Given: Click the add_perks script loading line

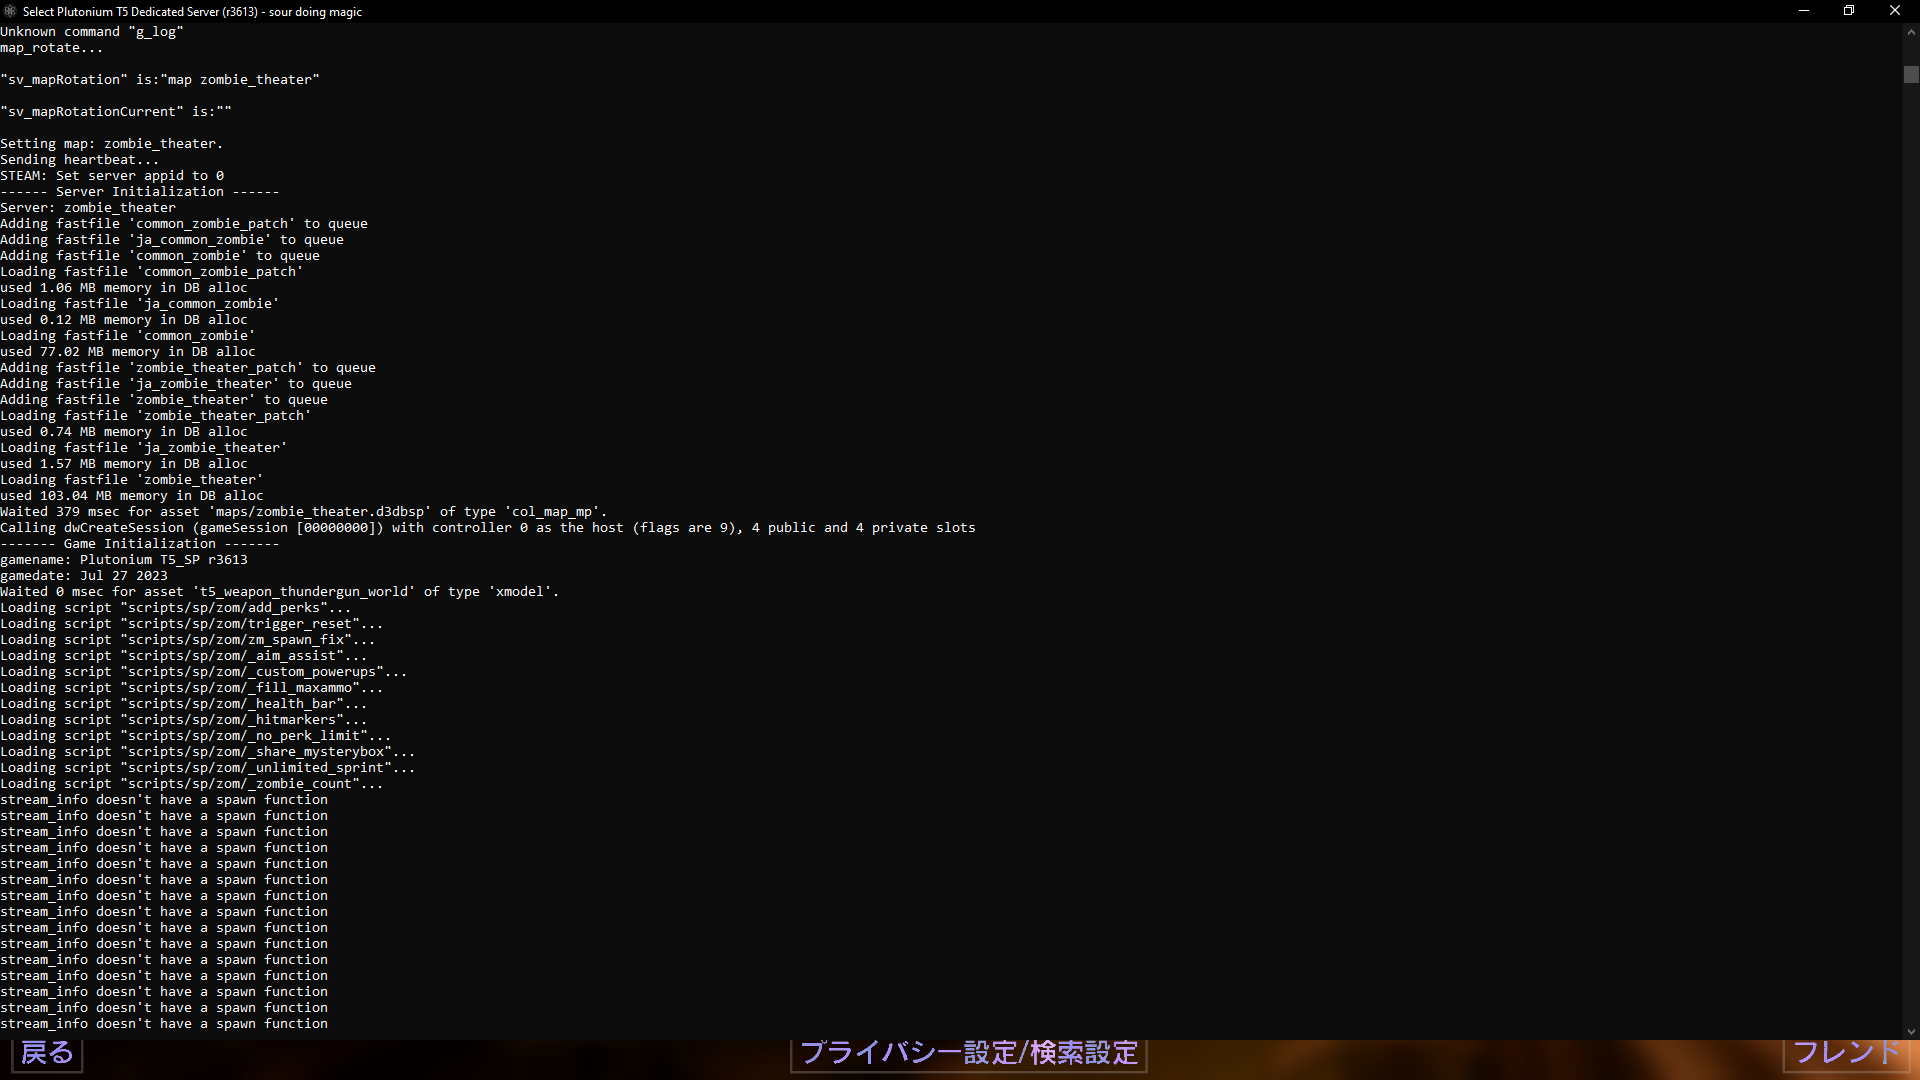Looking at the screenshot, I should click(176, 608).
